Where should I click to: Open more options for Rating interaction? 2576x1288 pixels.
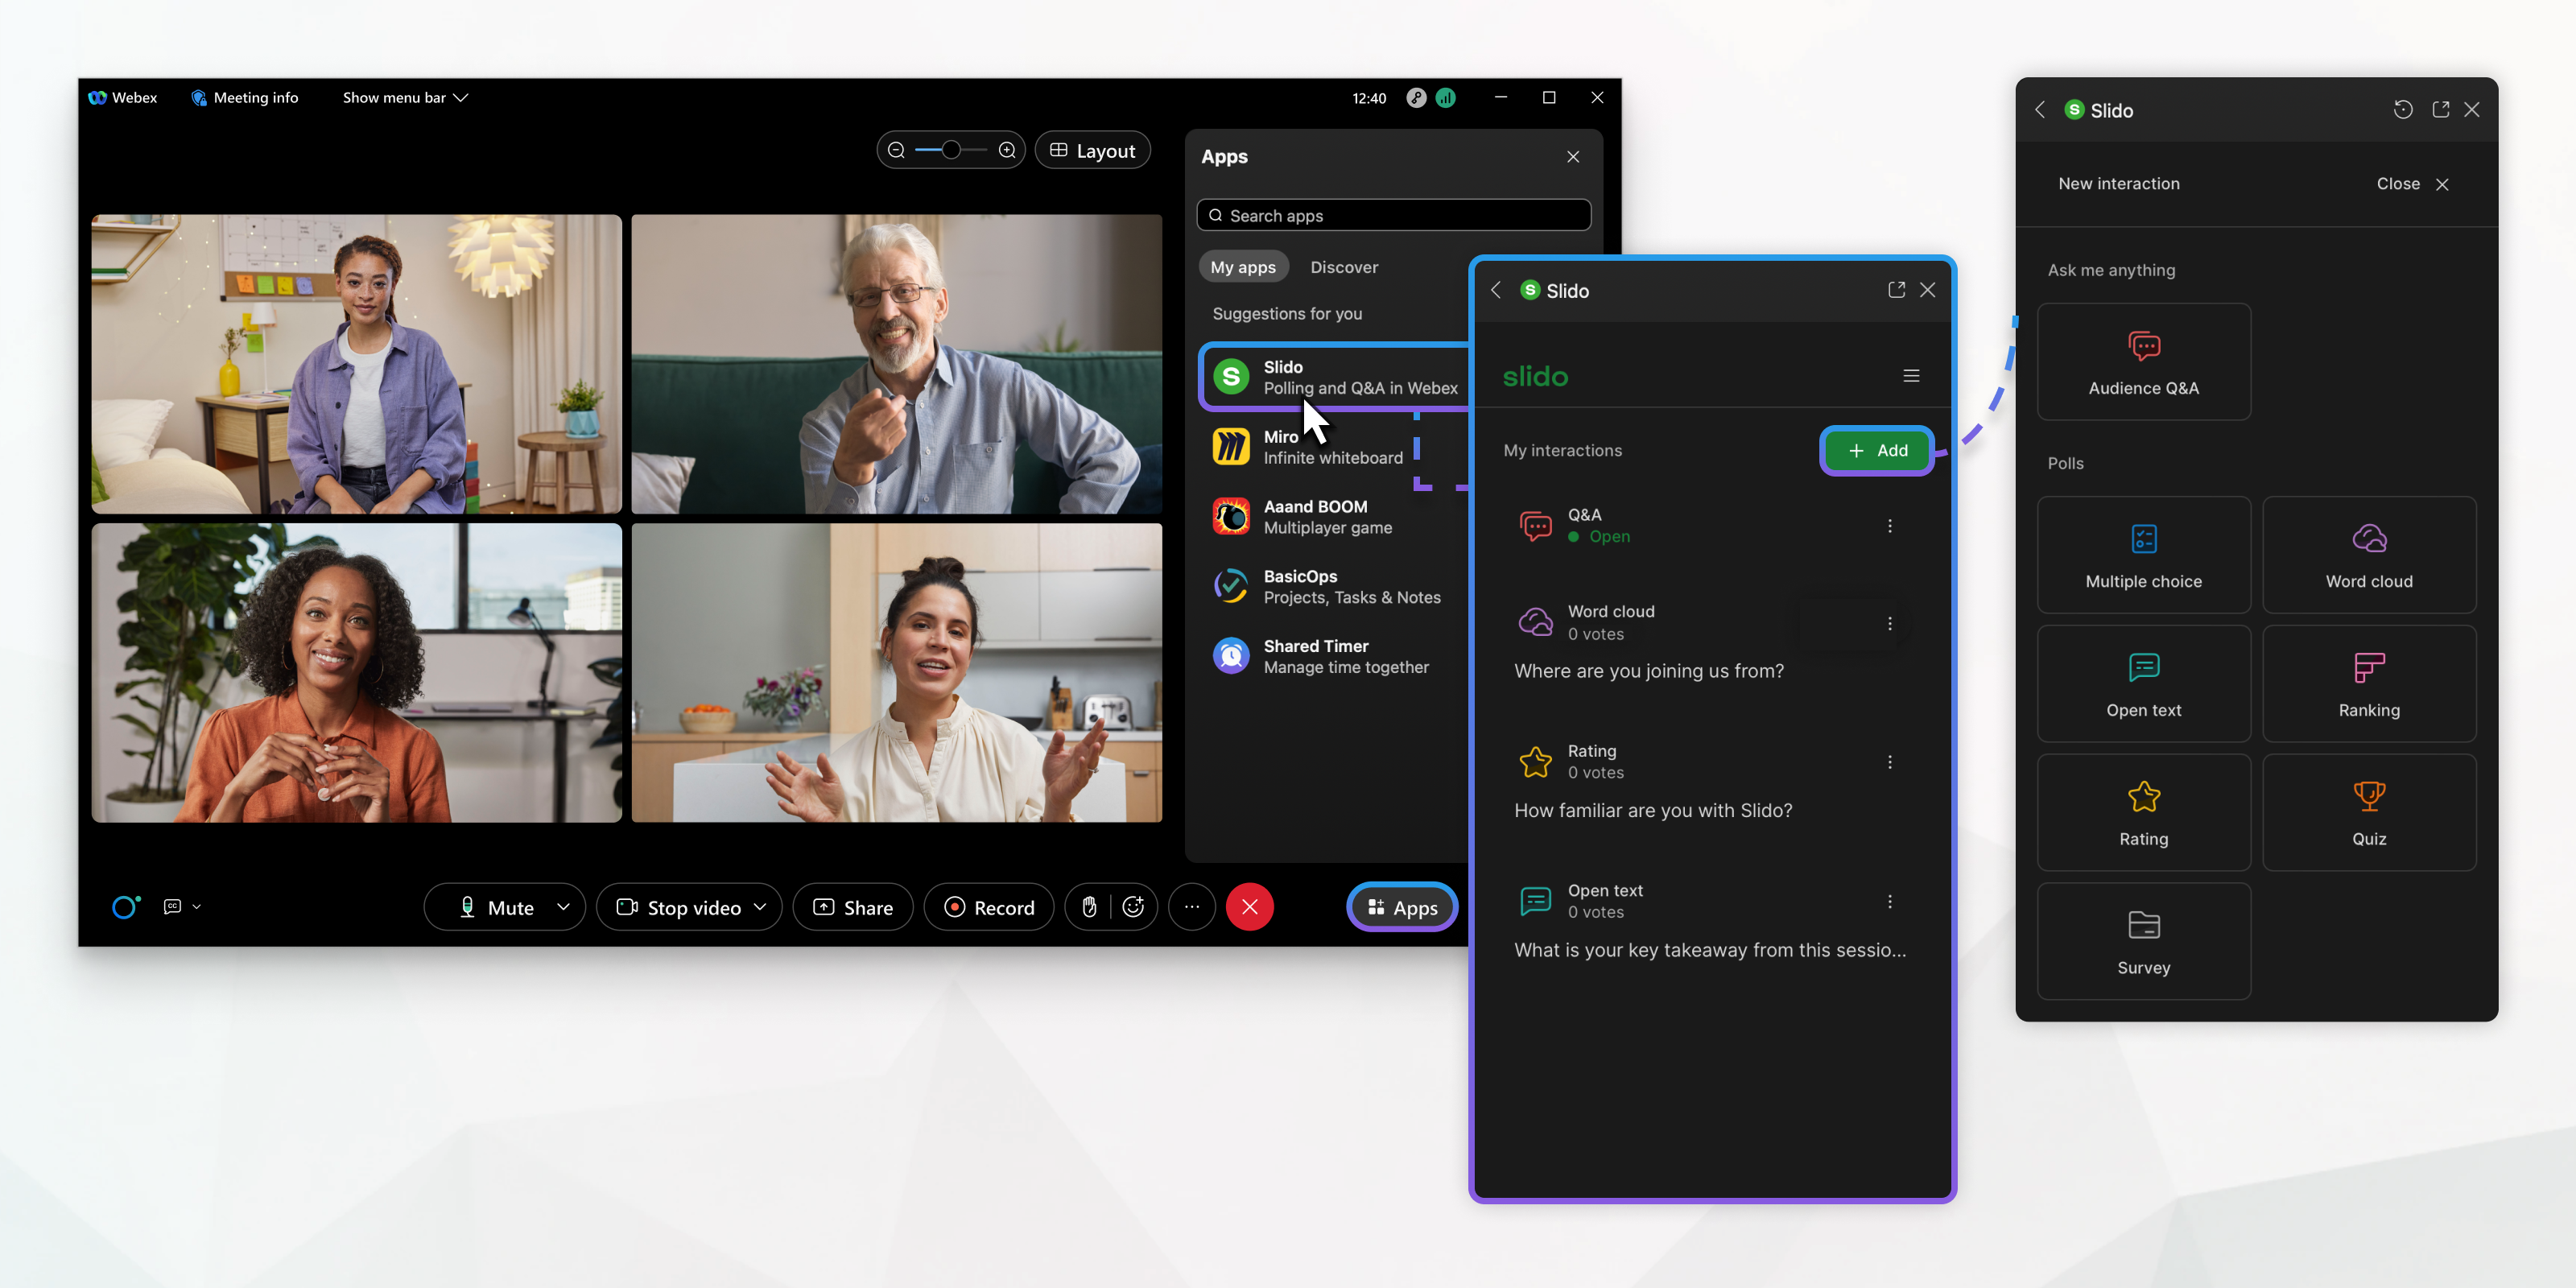coord(1890,762)
